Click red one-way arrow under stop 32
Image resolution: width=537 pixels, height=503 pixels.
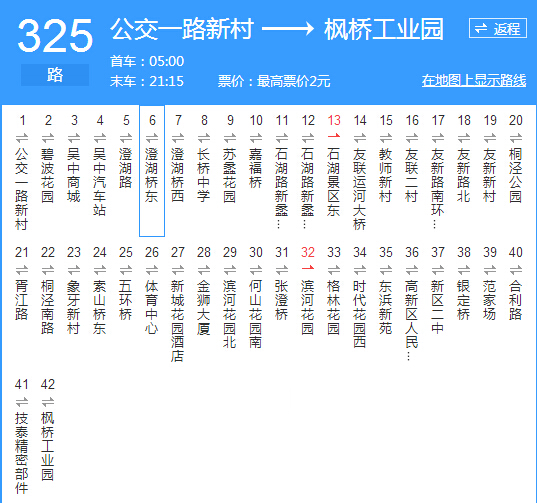(x=308, y=268)
